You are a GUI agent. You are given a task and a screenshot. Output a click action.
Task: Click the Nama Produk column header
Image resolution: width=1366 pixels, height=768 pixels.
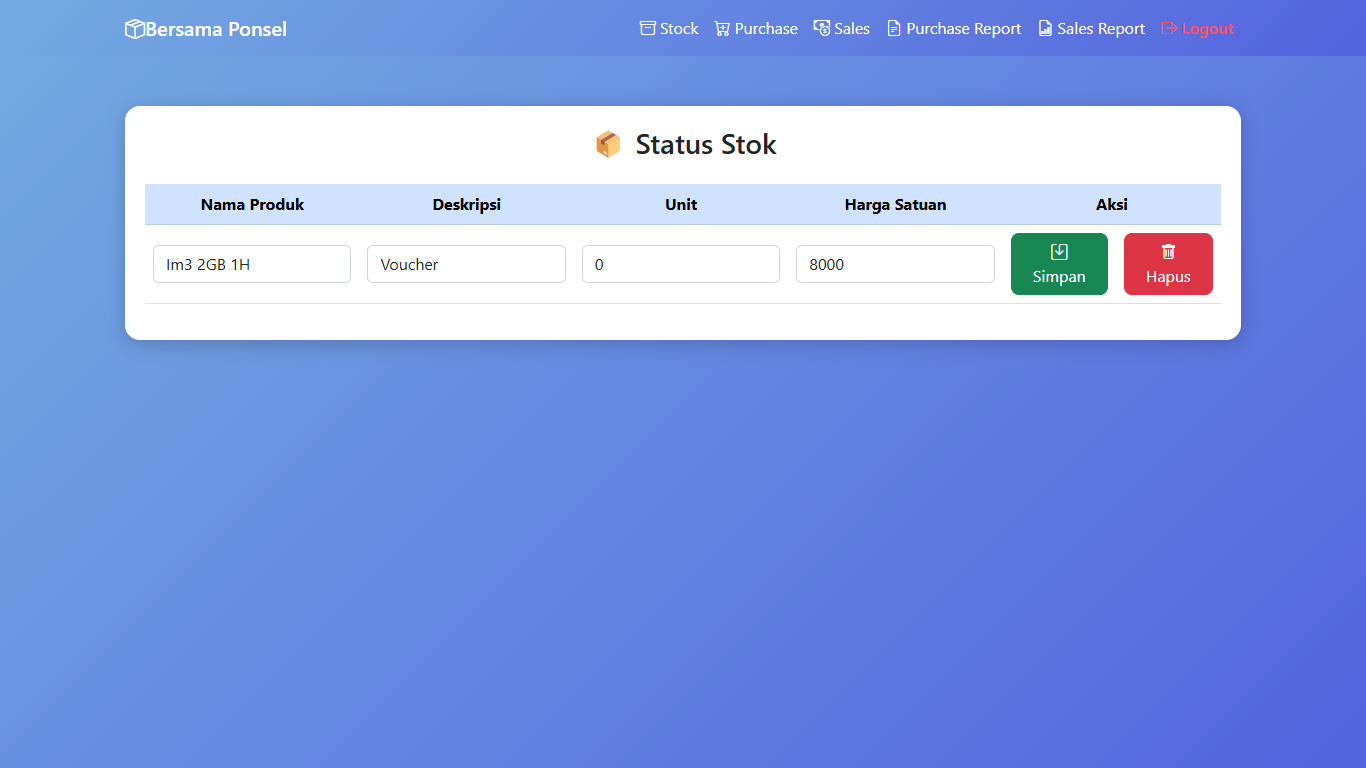[x=252, y=204]
